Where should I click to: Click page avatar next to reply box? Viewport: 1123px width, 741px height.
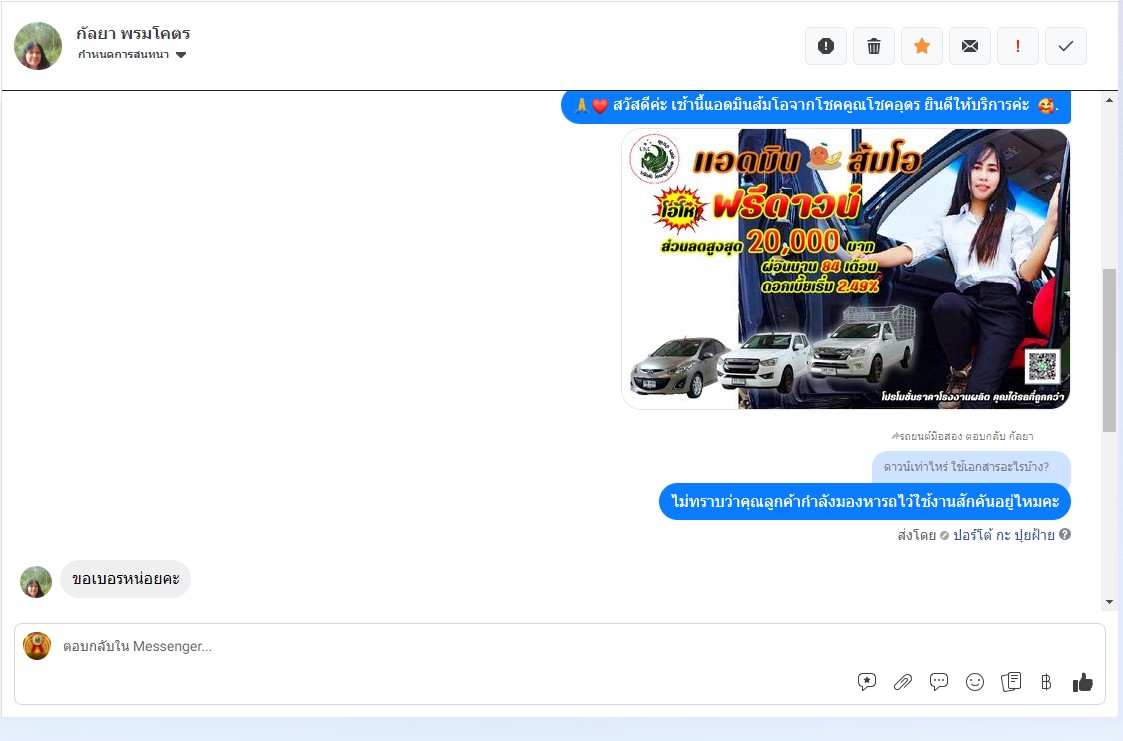pyautogui.click(x=37, y=646)
